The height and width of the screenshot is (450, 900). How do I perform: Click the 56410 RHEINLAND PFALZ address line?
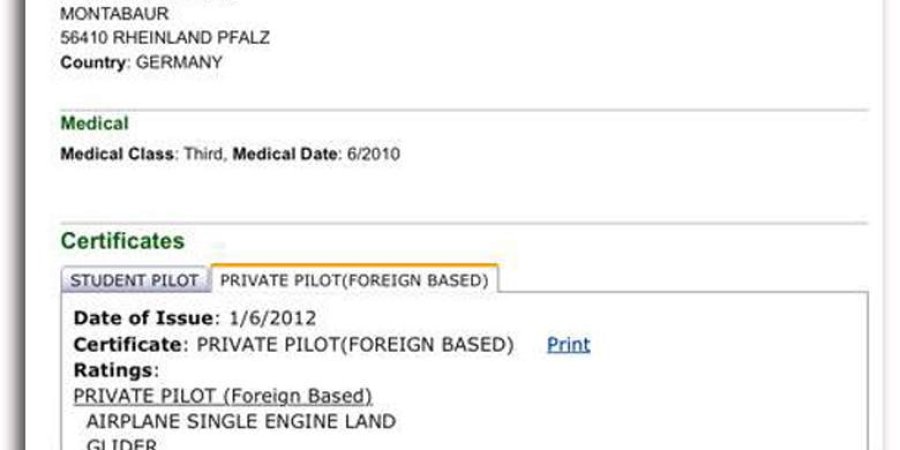click(x=165, y=38)
